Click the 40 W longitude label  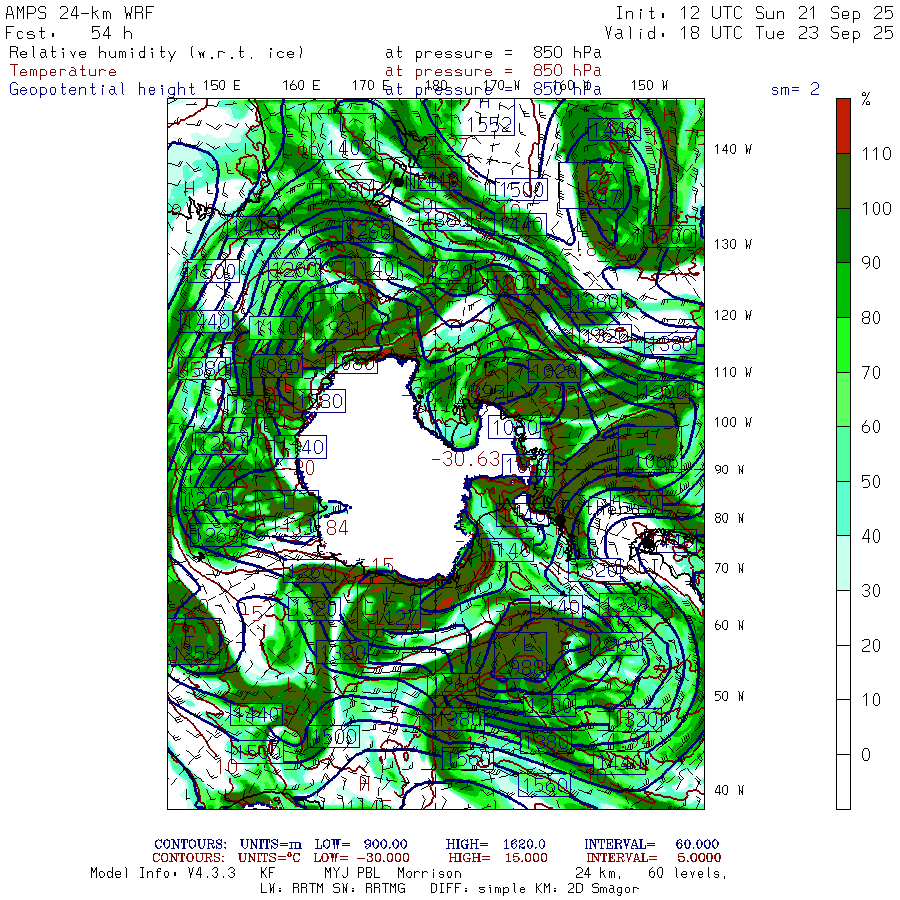[727, 790]
